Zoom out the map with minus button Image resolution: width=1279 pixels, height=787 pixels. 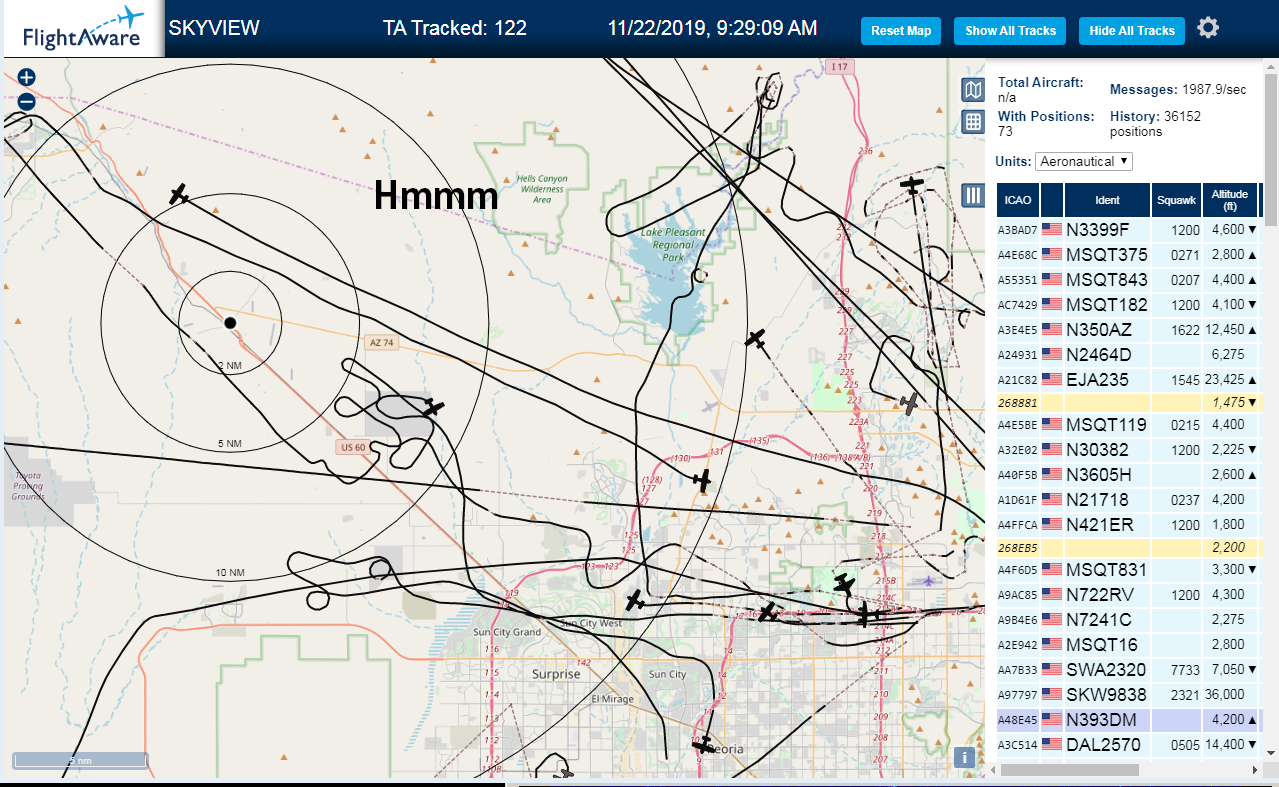(26, 101)
